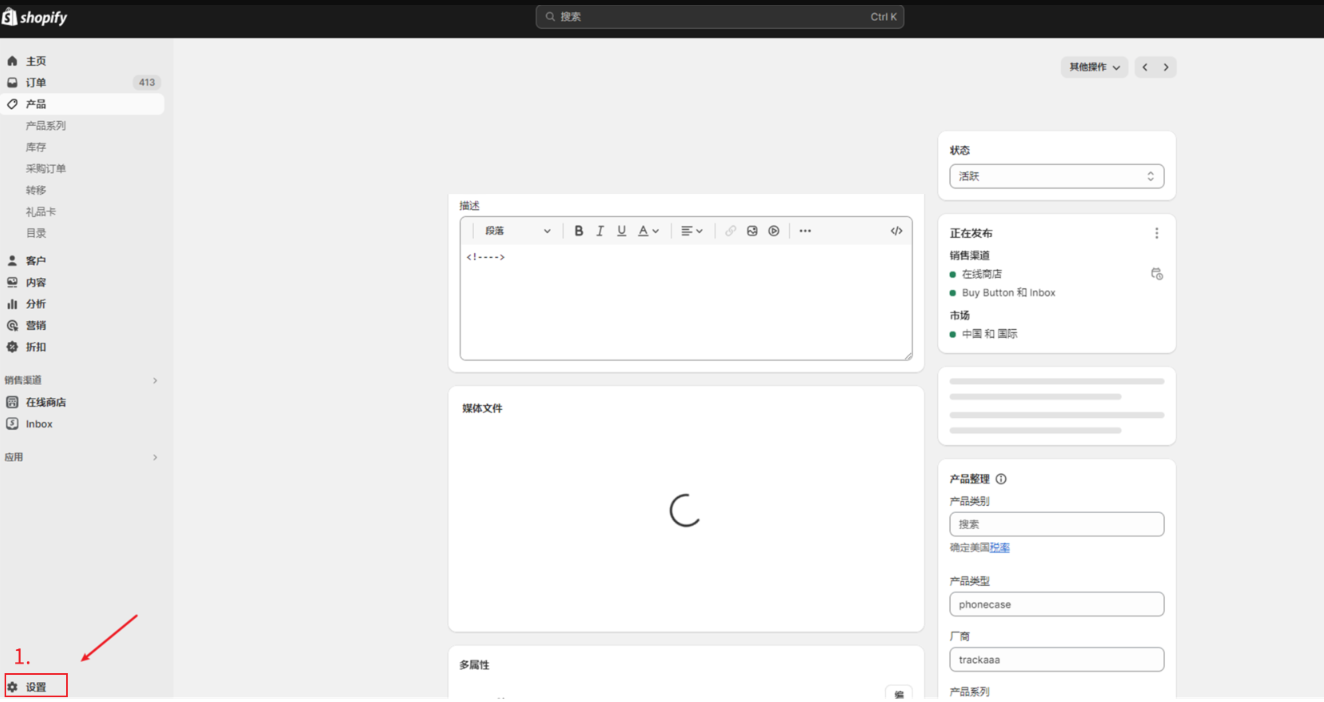Open 订单 in the sidebar
Image resolution: width=1324 pixels, height=702 pixels.
tap(36, 83)
